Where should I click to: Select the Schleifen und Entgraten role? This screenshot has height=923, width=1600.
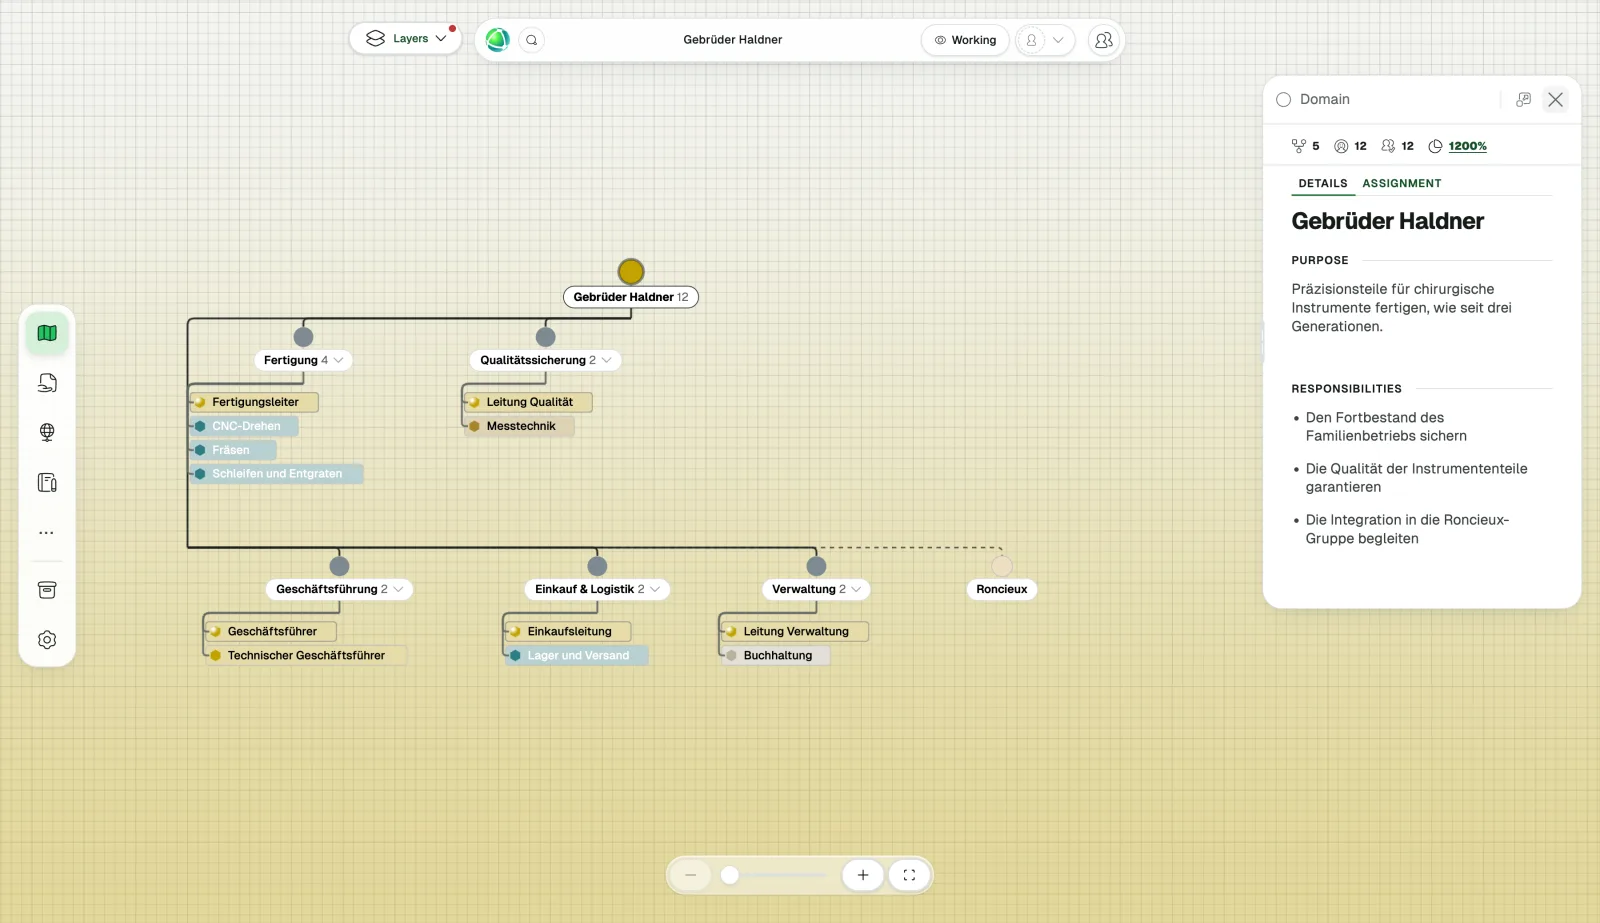pos(277,474)
